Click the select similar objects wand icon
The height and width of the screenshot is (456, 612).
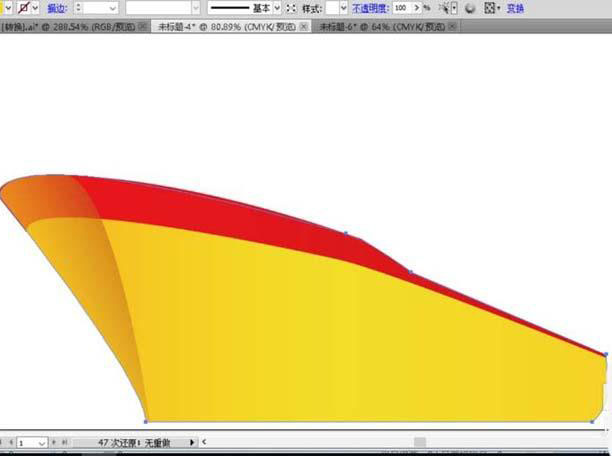[444, 8]
